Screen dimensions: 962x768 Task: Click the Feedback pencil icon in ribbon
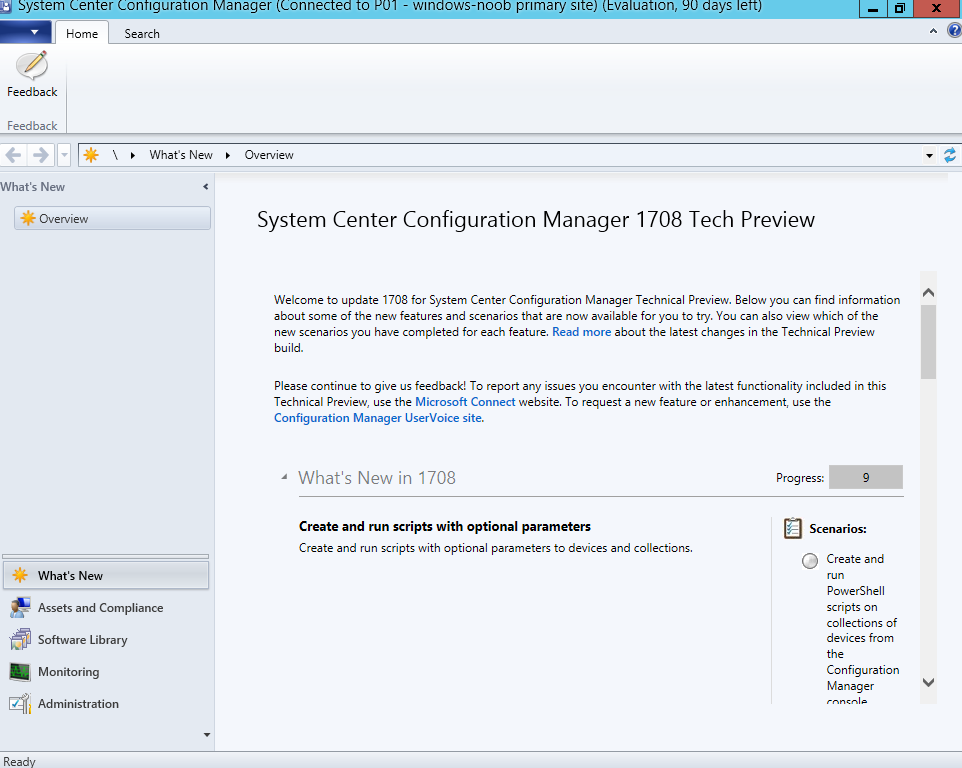(32, 66)
